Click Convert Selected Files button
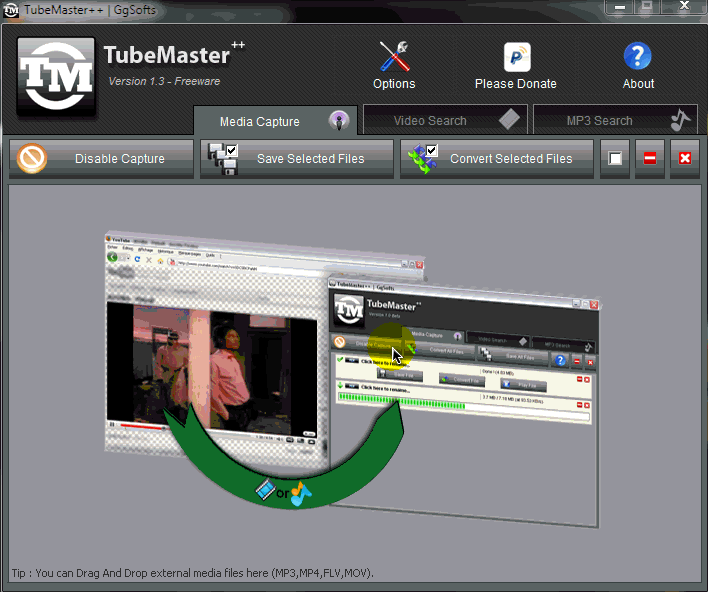This screenshot has width=708, height=592. (497, 158)
